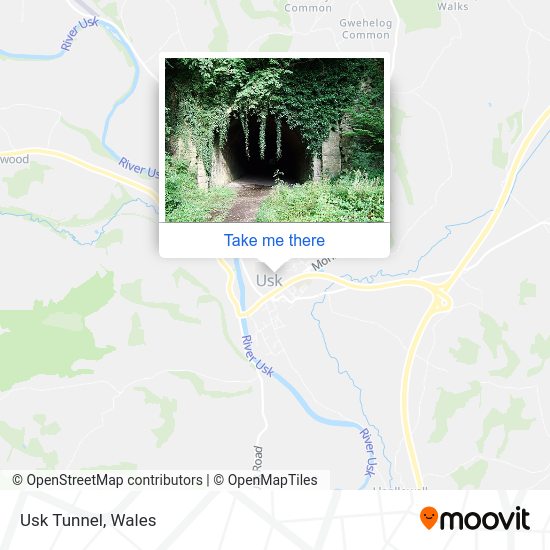Click the River Usk label south of Usk
This screenshot has height=550, width=550.
click(257, 356)
